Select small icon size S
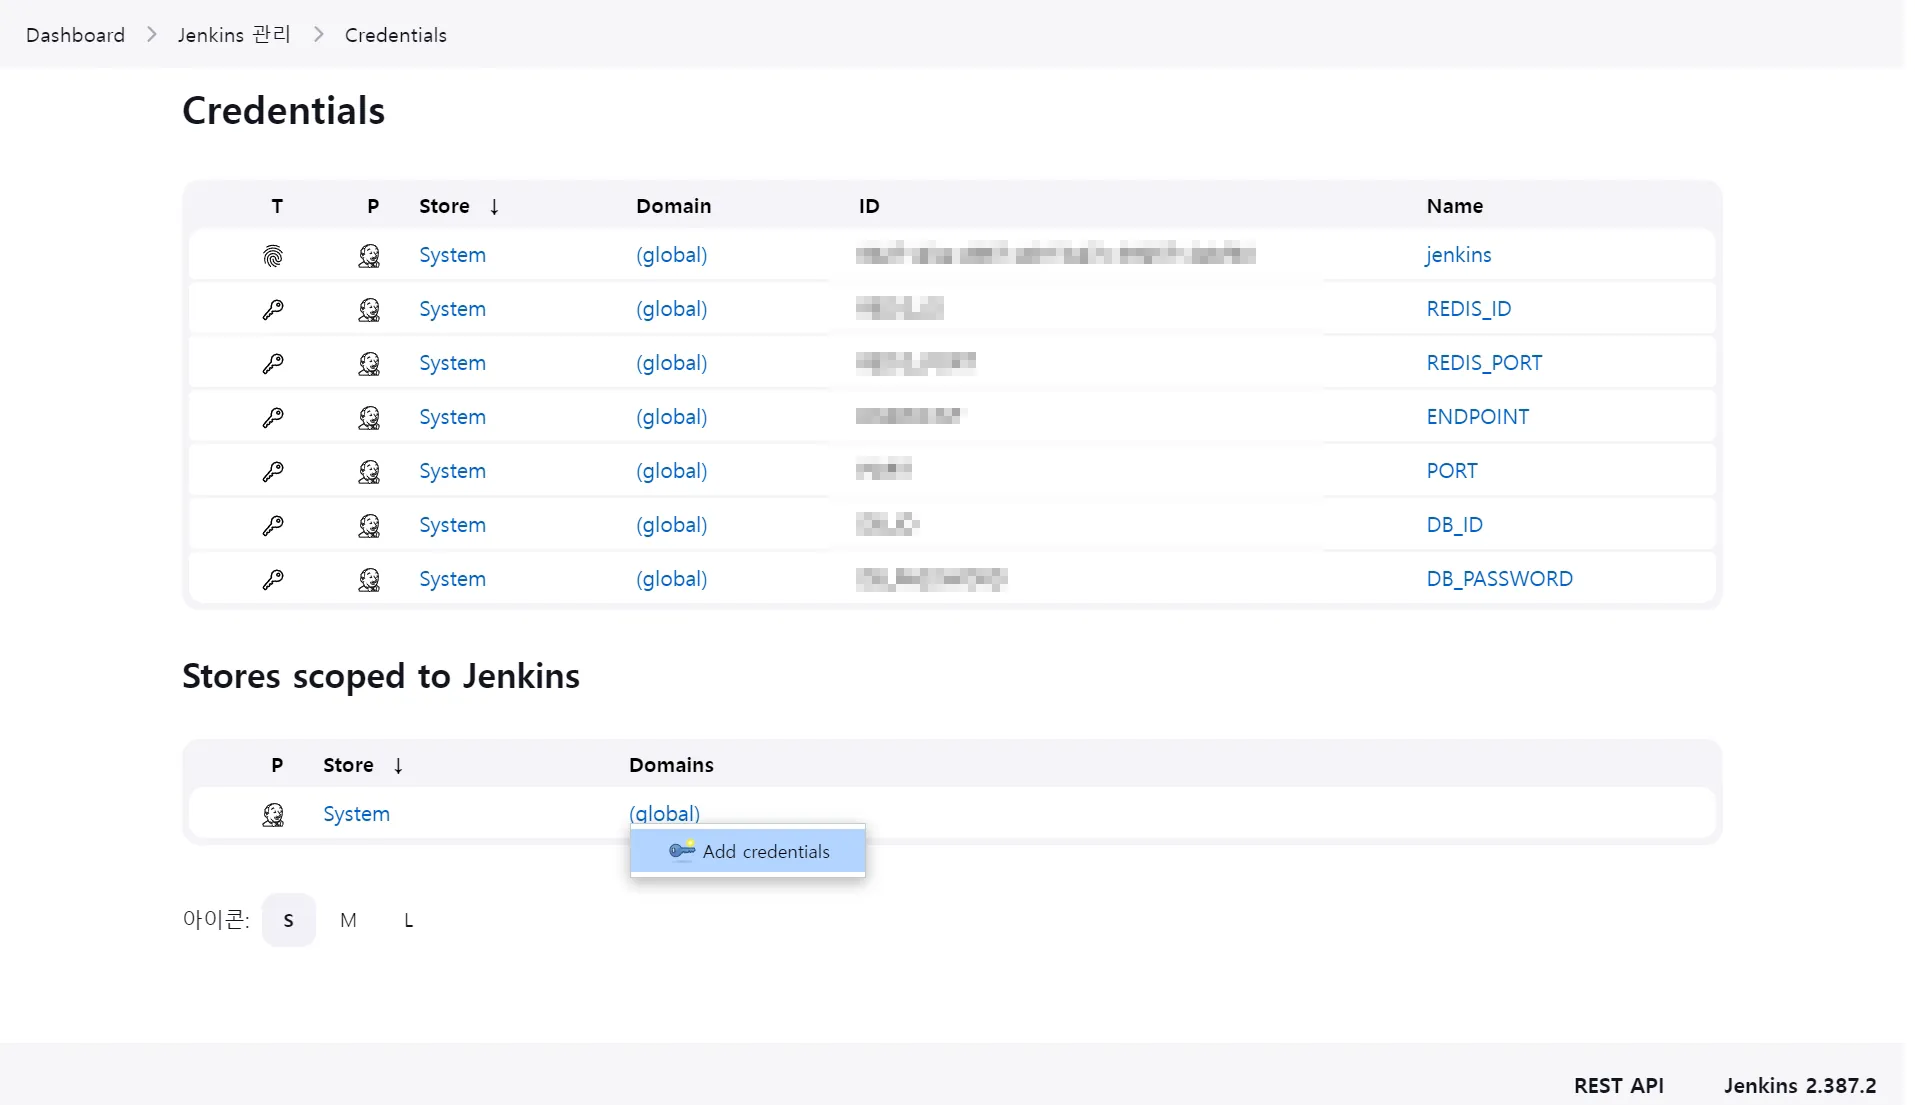 [288, 920]
